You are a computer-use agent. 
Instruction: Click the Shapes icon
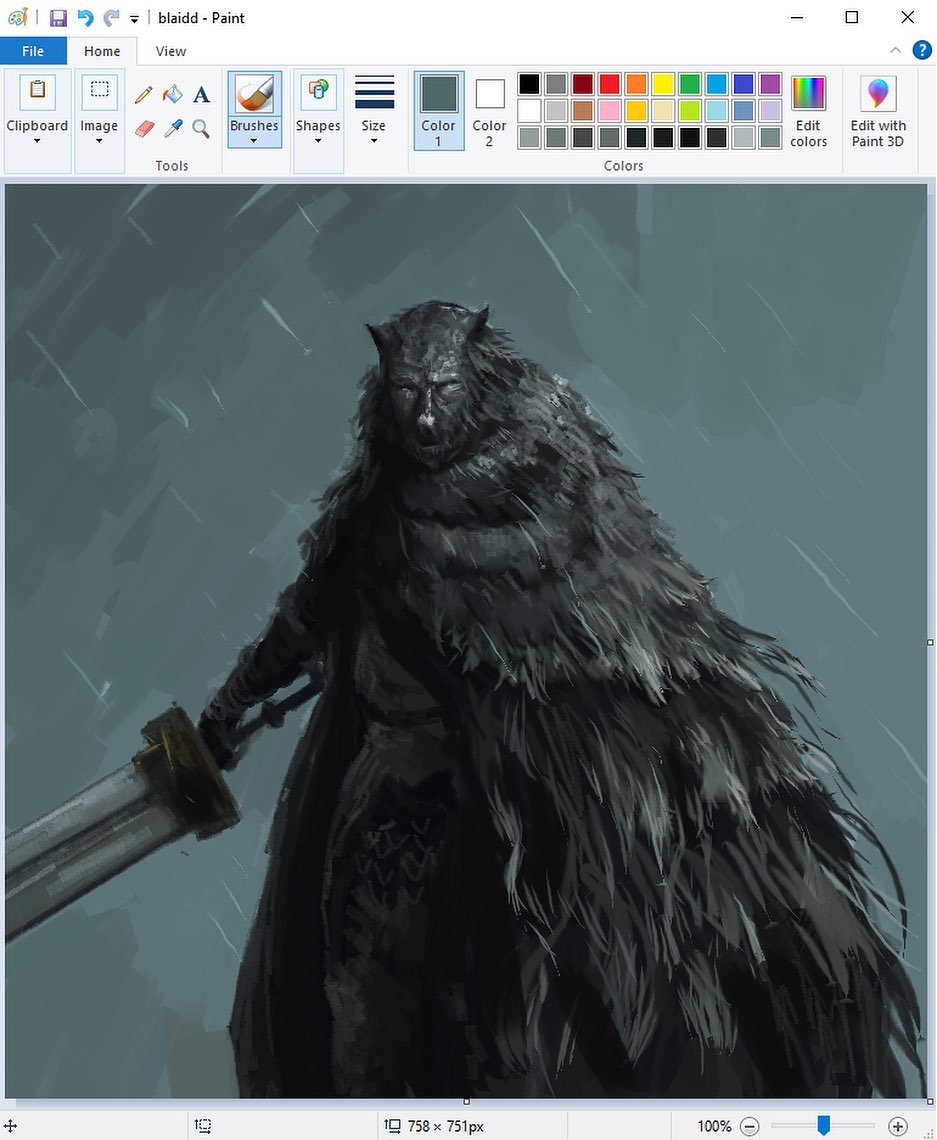point(318,90)
